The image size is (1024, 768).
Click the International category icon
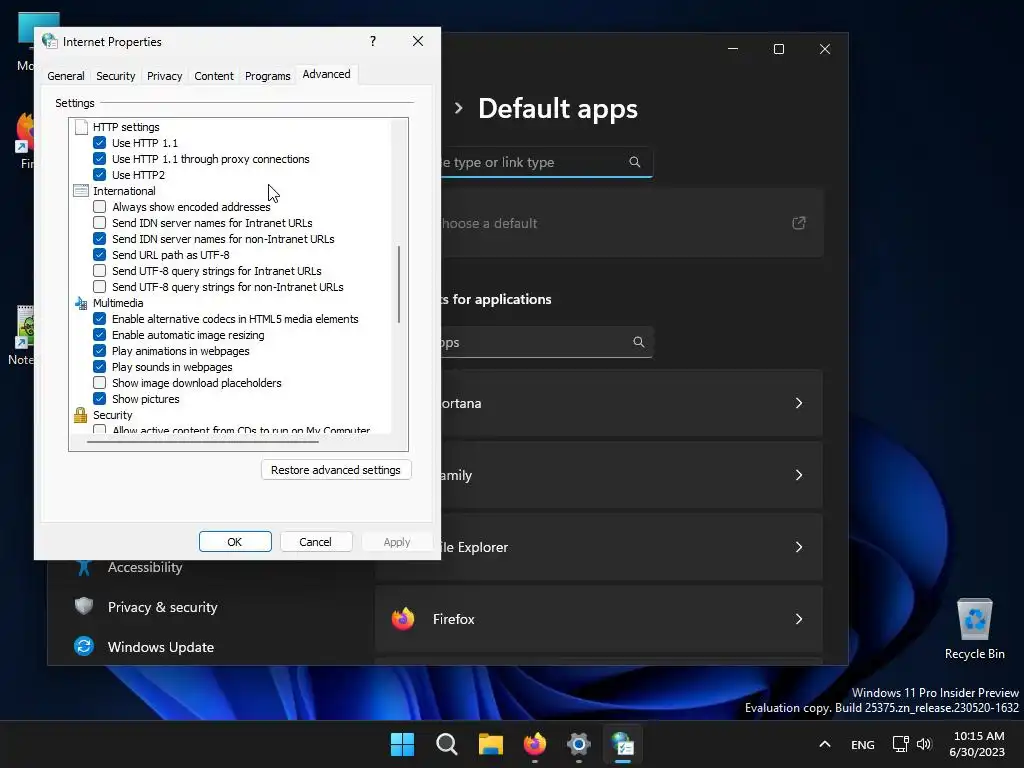point(81,191)
